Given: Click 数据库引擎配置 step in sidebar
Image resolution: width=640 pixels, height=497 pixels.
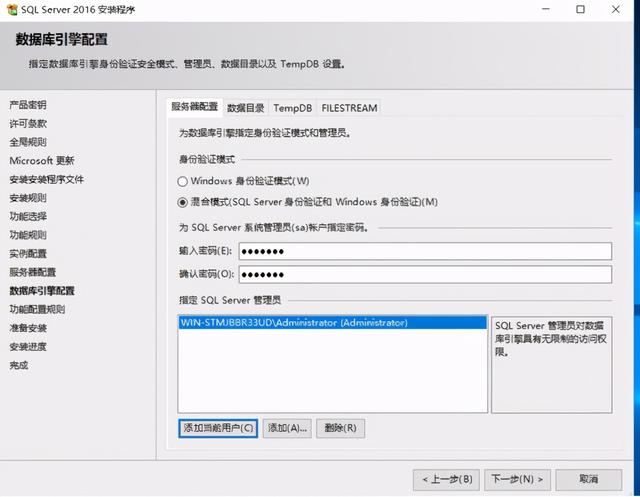Looking at the screenshot, I should coord(42,291).
